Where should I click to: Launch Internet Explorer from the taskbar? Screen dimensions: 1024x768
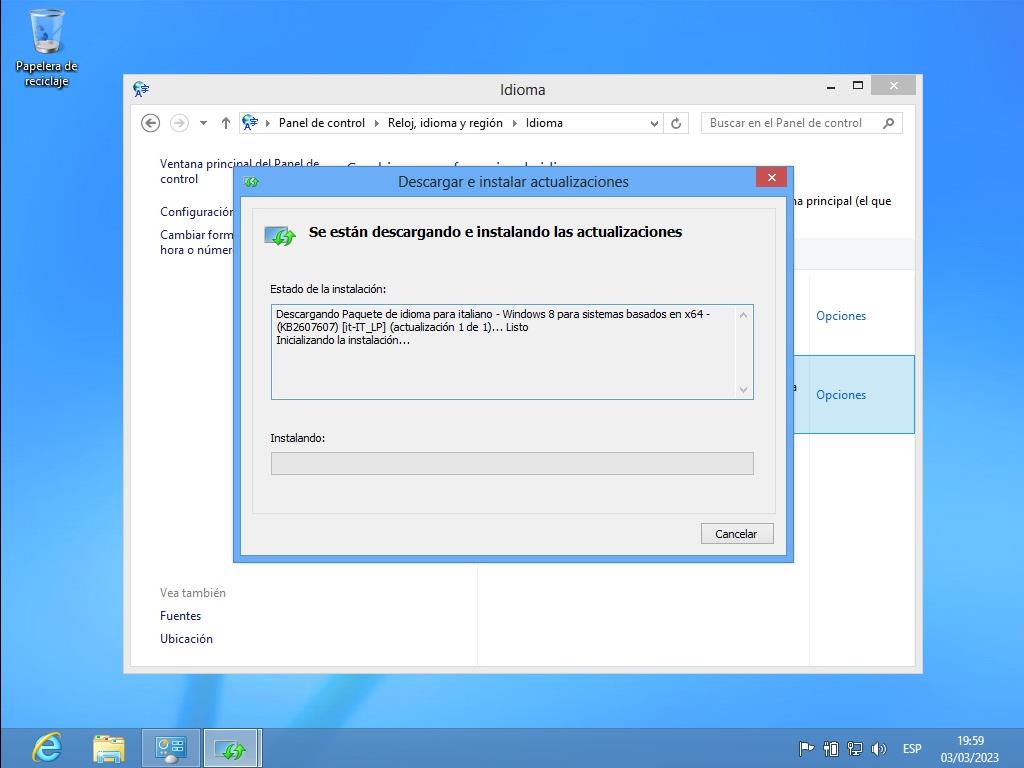pos(48,748)
